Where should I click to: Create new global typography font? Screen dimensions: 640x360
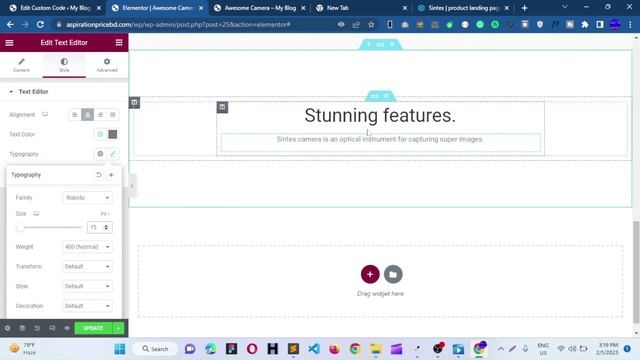point(111,175)
